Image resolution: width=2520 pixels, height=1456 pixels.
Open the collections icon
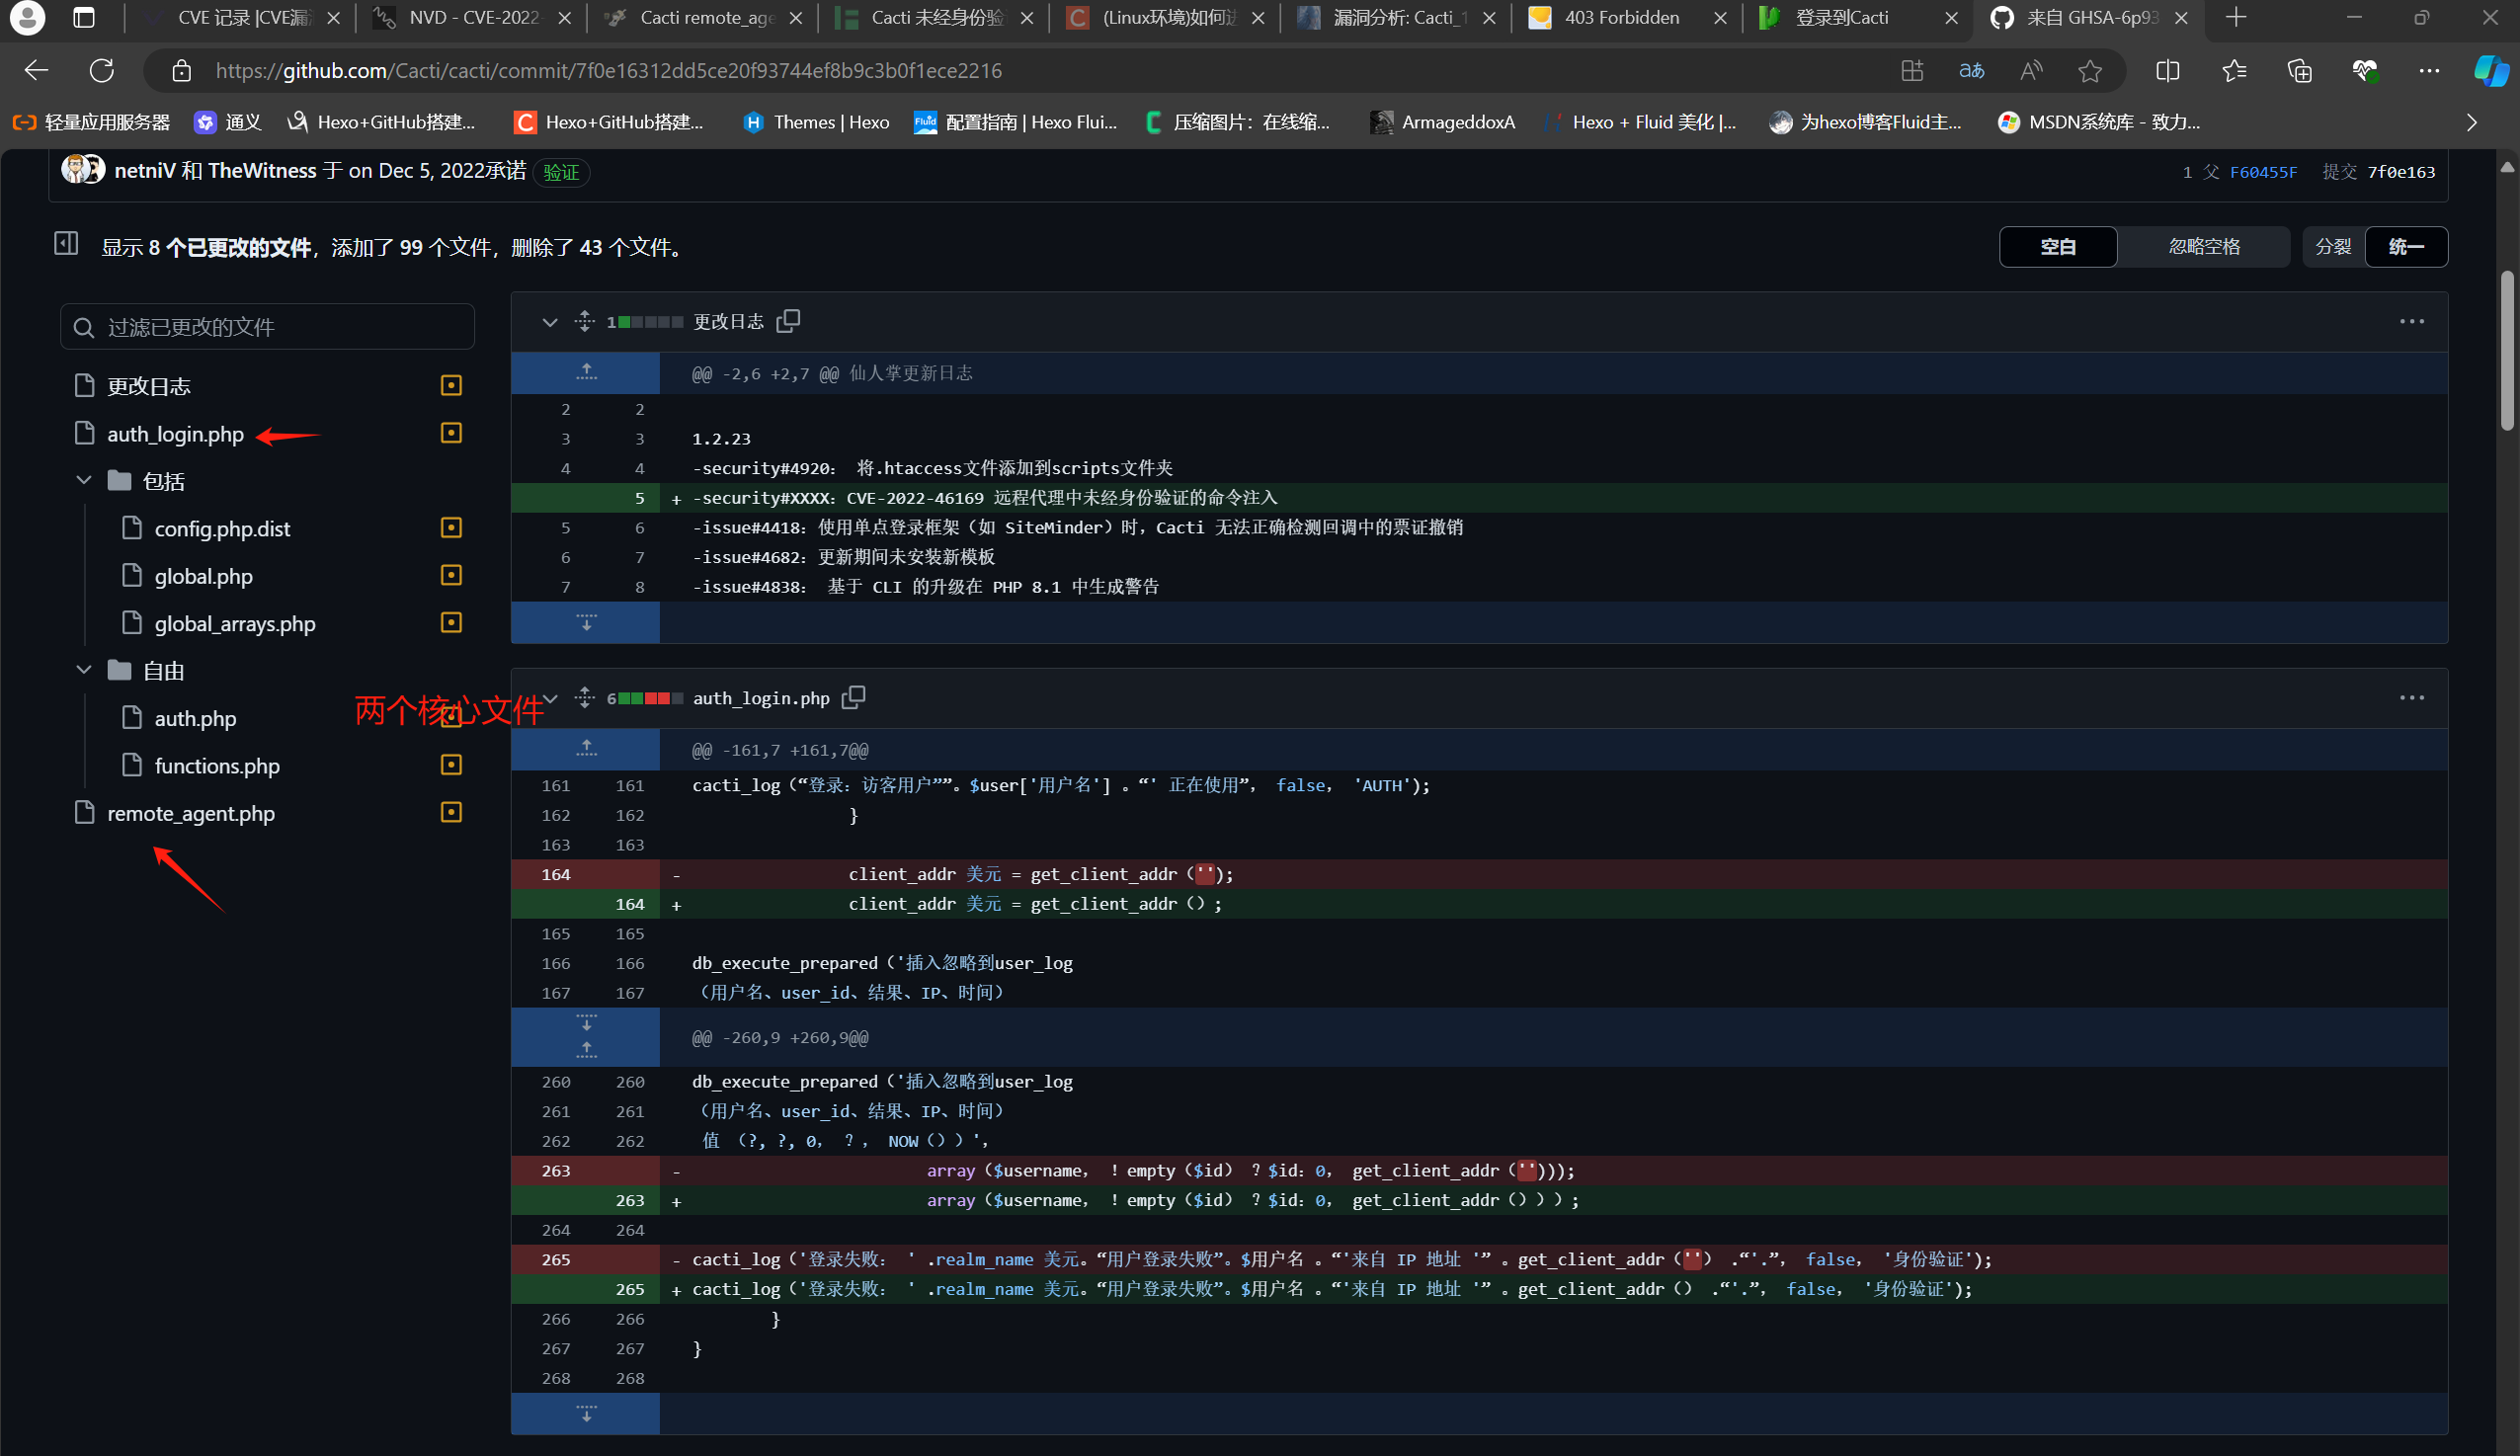pyautogui.click(x=2300, y=71)
